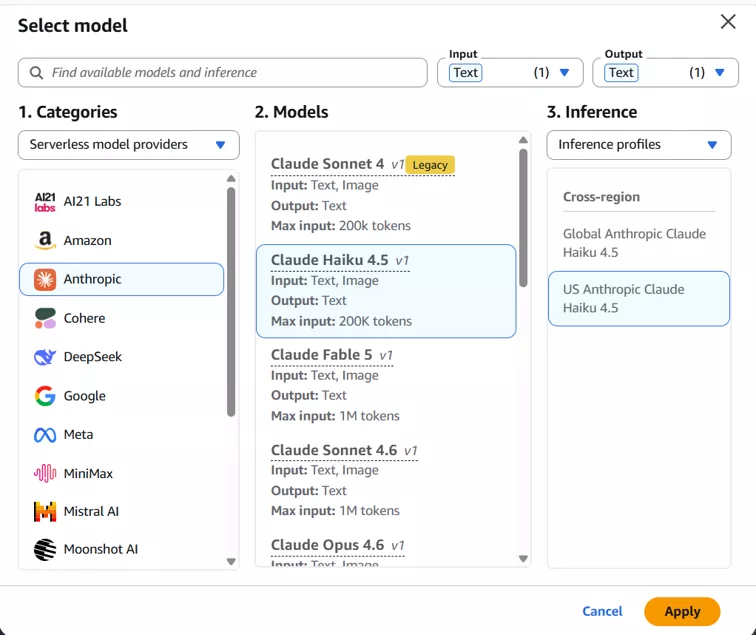Open the Inference profiles dropdown
The width and height of the screenshot is (756, 635).
[x=639, y=145]
